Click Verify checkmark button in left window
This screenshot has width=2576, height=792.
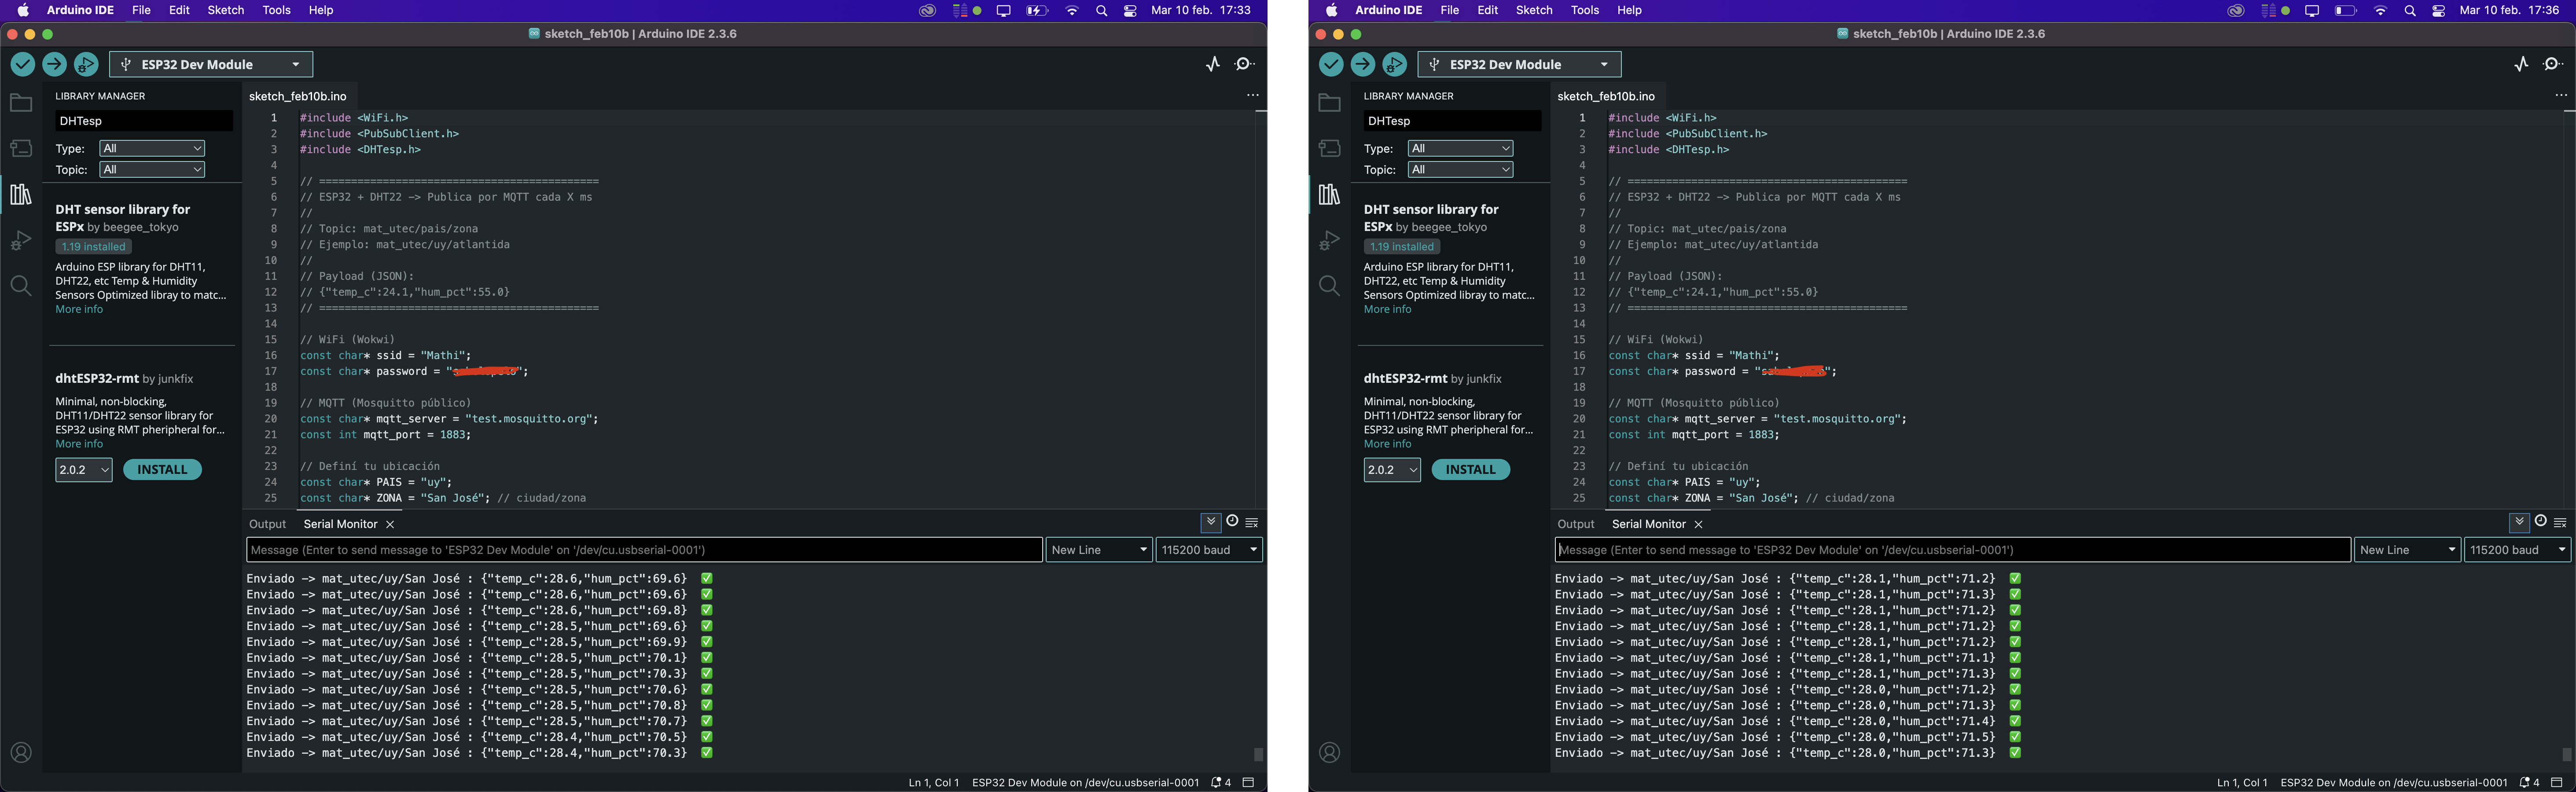pos(22,64)
